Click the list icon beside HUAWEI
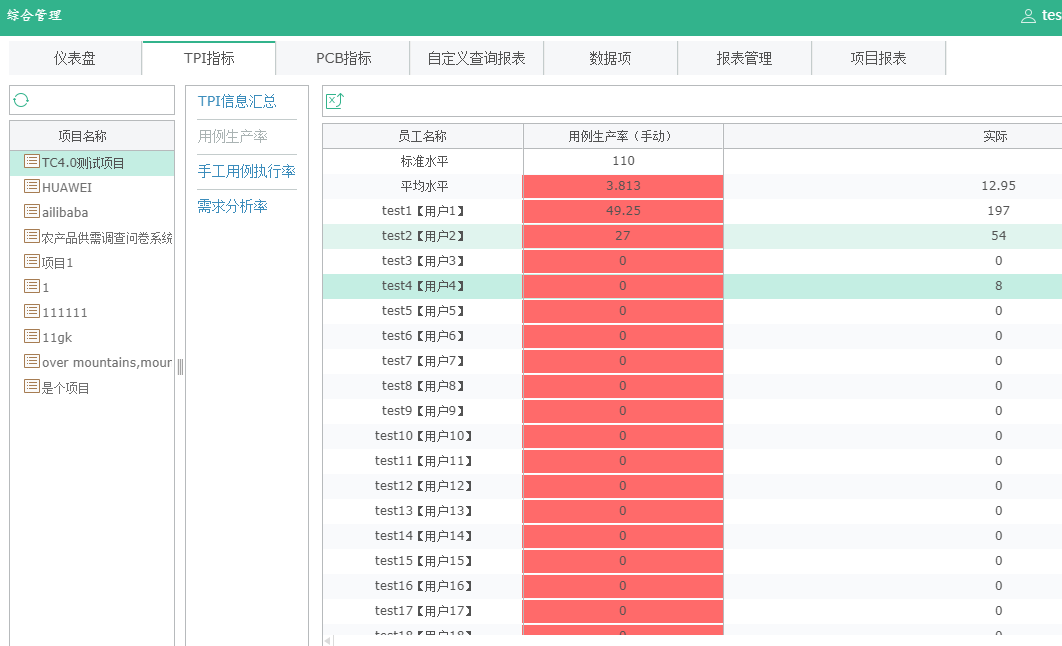The image size is (1062, 646). tap(32, 186)
